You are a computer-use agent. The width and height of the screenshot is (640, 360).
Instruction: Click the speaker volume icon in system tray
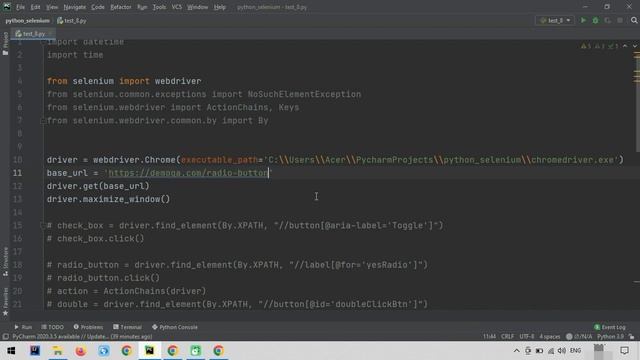tap(562, 351)
